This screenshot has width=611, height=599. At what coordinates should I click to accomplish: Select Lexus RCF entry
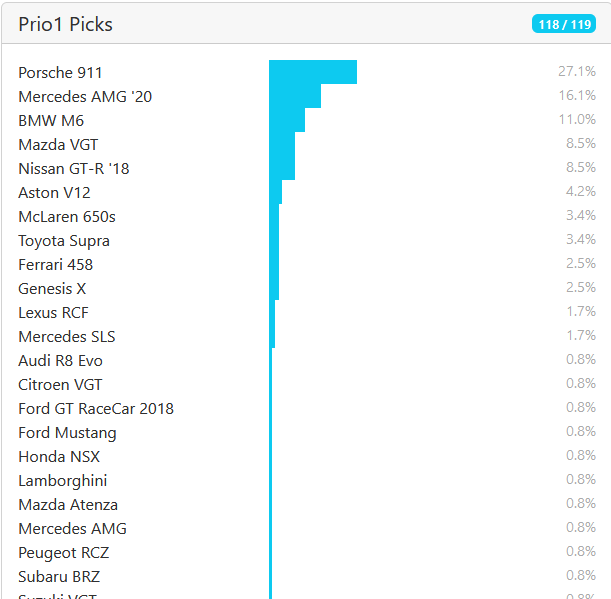(53, 313)
